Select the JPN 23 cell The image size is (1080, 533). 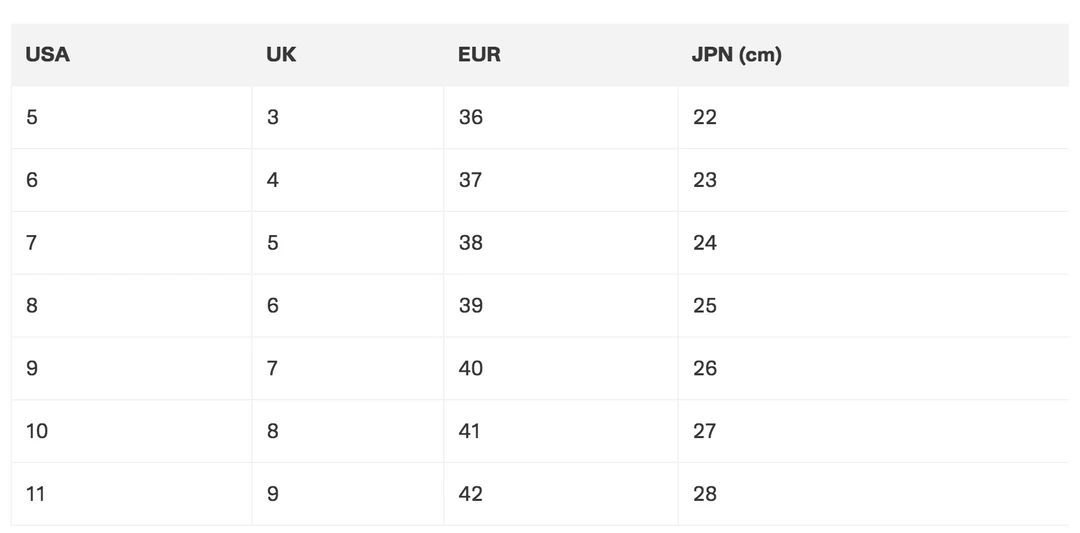tap(705, 180)
